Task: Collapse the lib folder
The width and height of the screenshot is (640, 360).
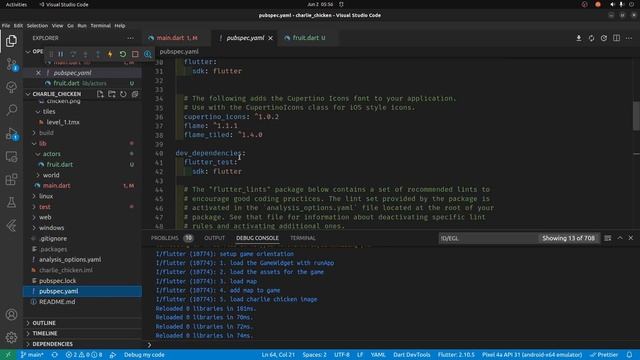Action: tap(34, 143)
